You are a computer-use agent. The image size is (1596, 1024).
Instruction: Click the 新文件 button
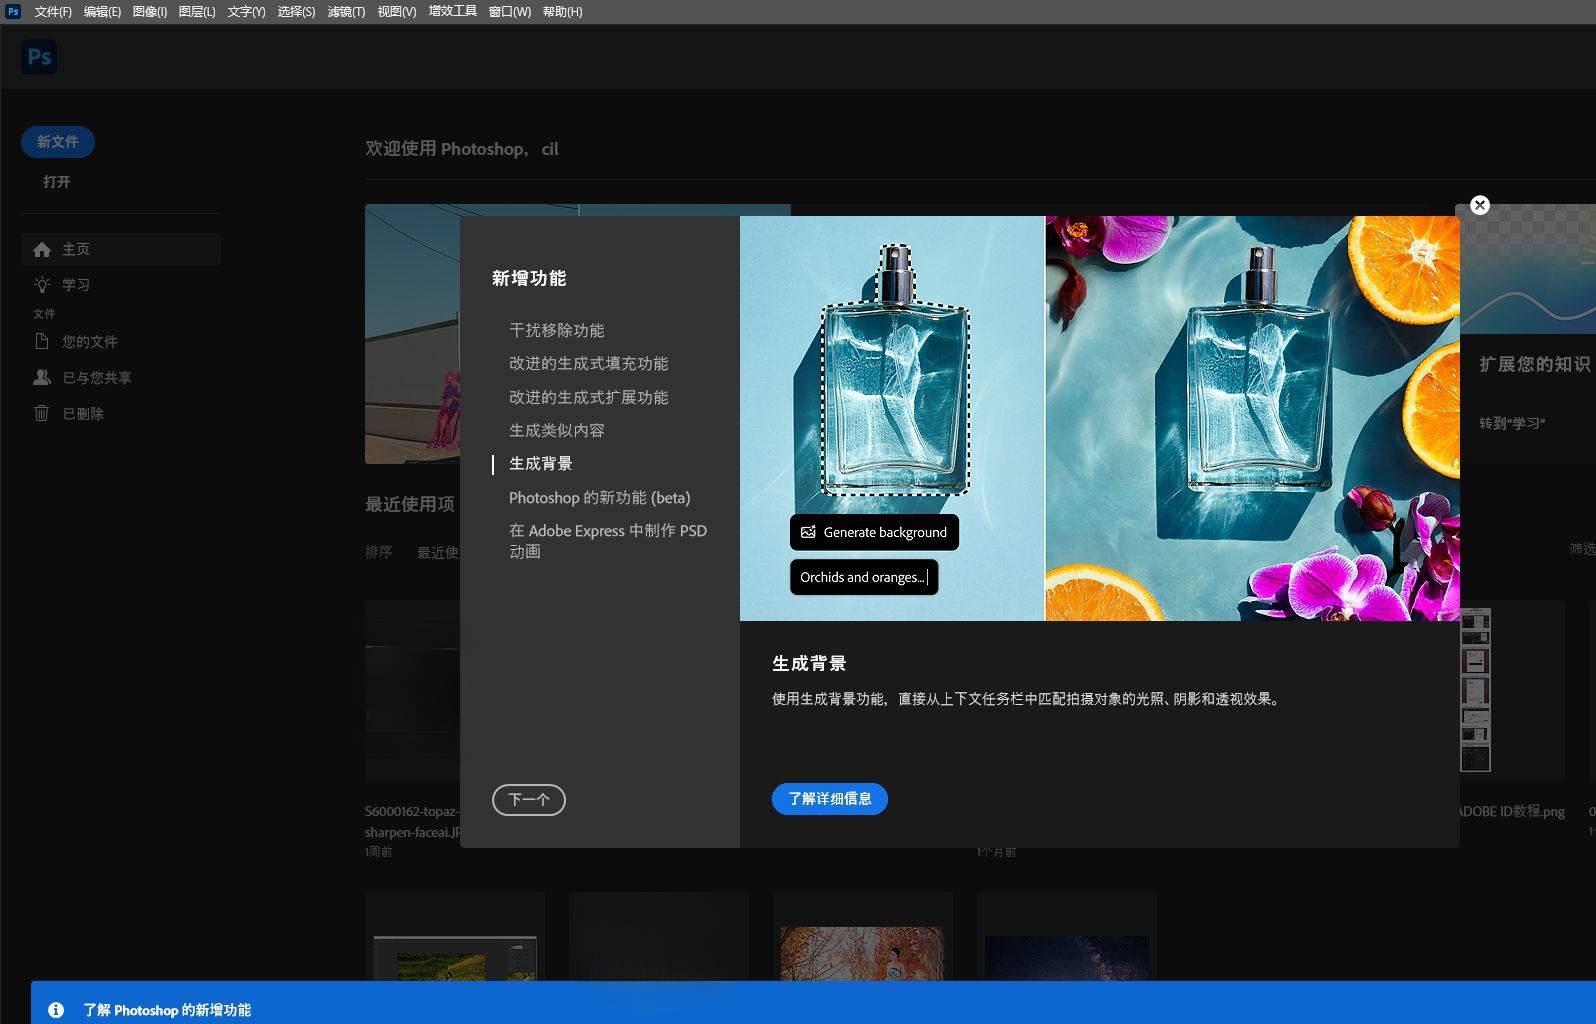[x=58, y=142]
